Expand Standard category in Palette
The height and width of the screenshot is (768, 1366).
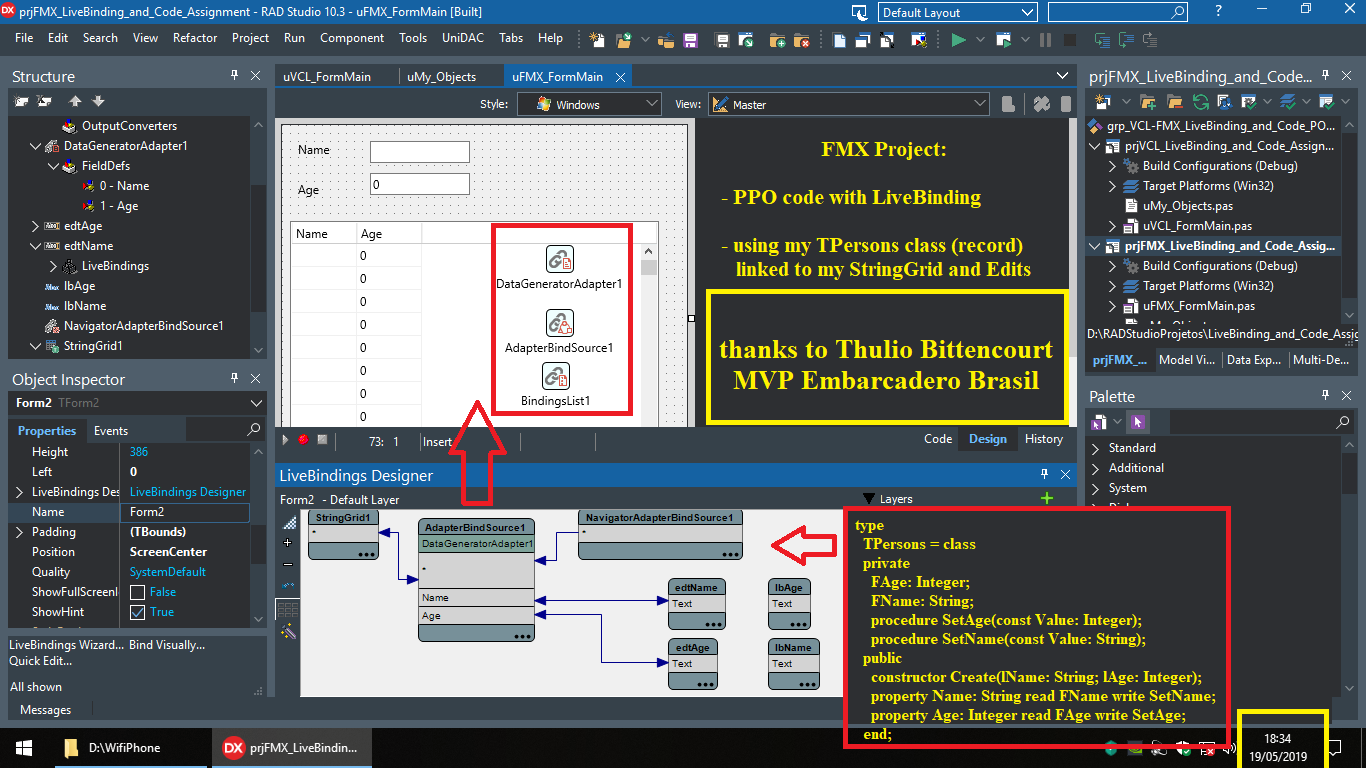[x=1096, y=448]
